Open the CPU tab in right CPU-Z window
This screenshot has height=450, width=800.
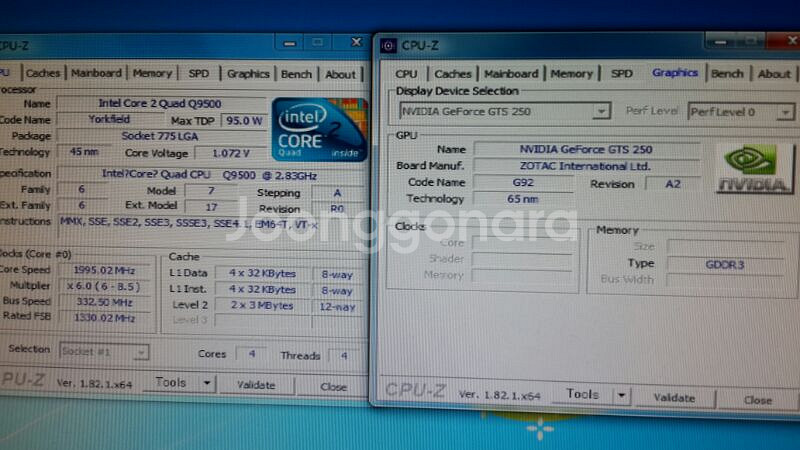click(x=406, y=74)
